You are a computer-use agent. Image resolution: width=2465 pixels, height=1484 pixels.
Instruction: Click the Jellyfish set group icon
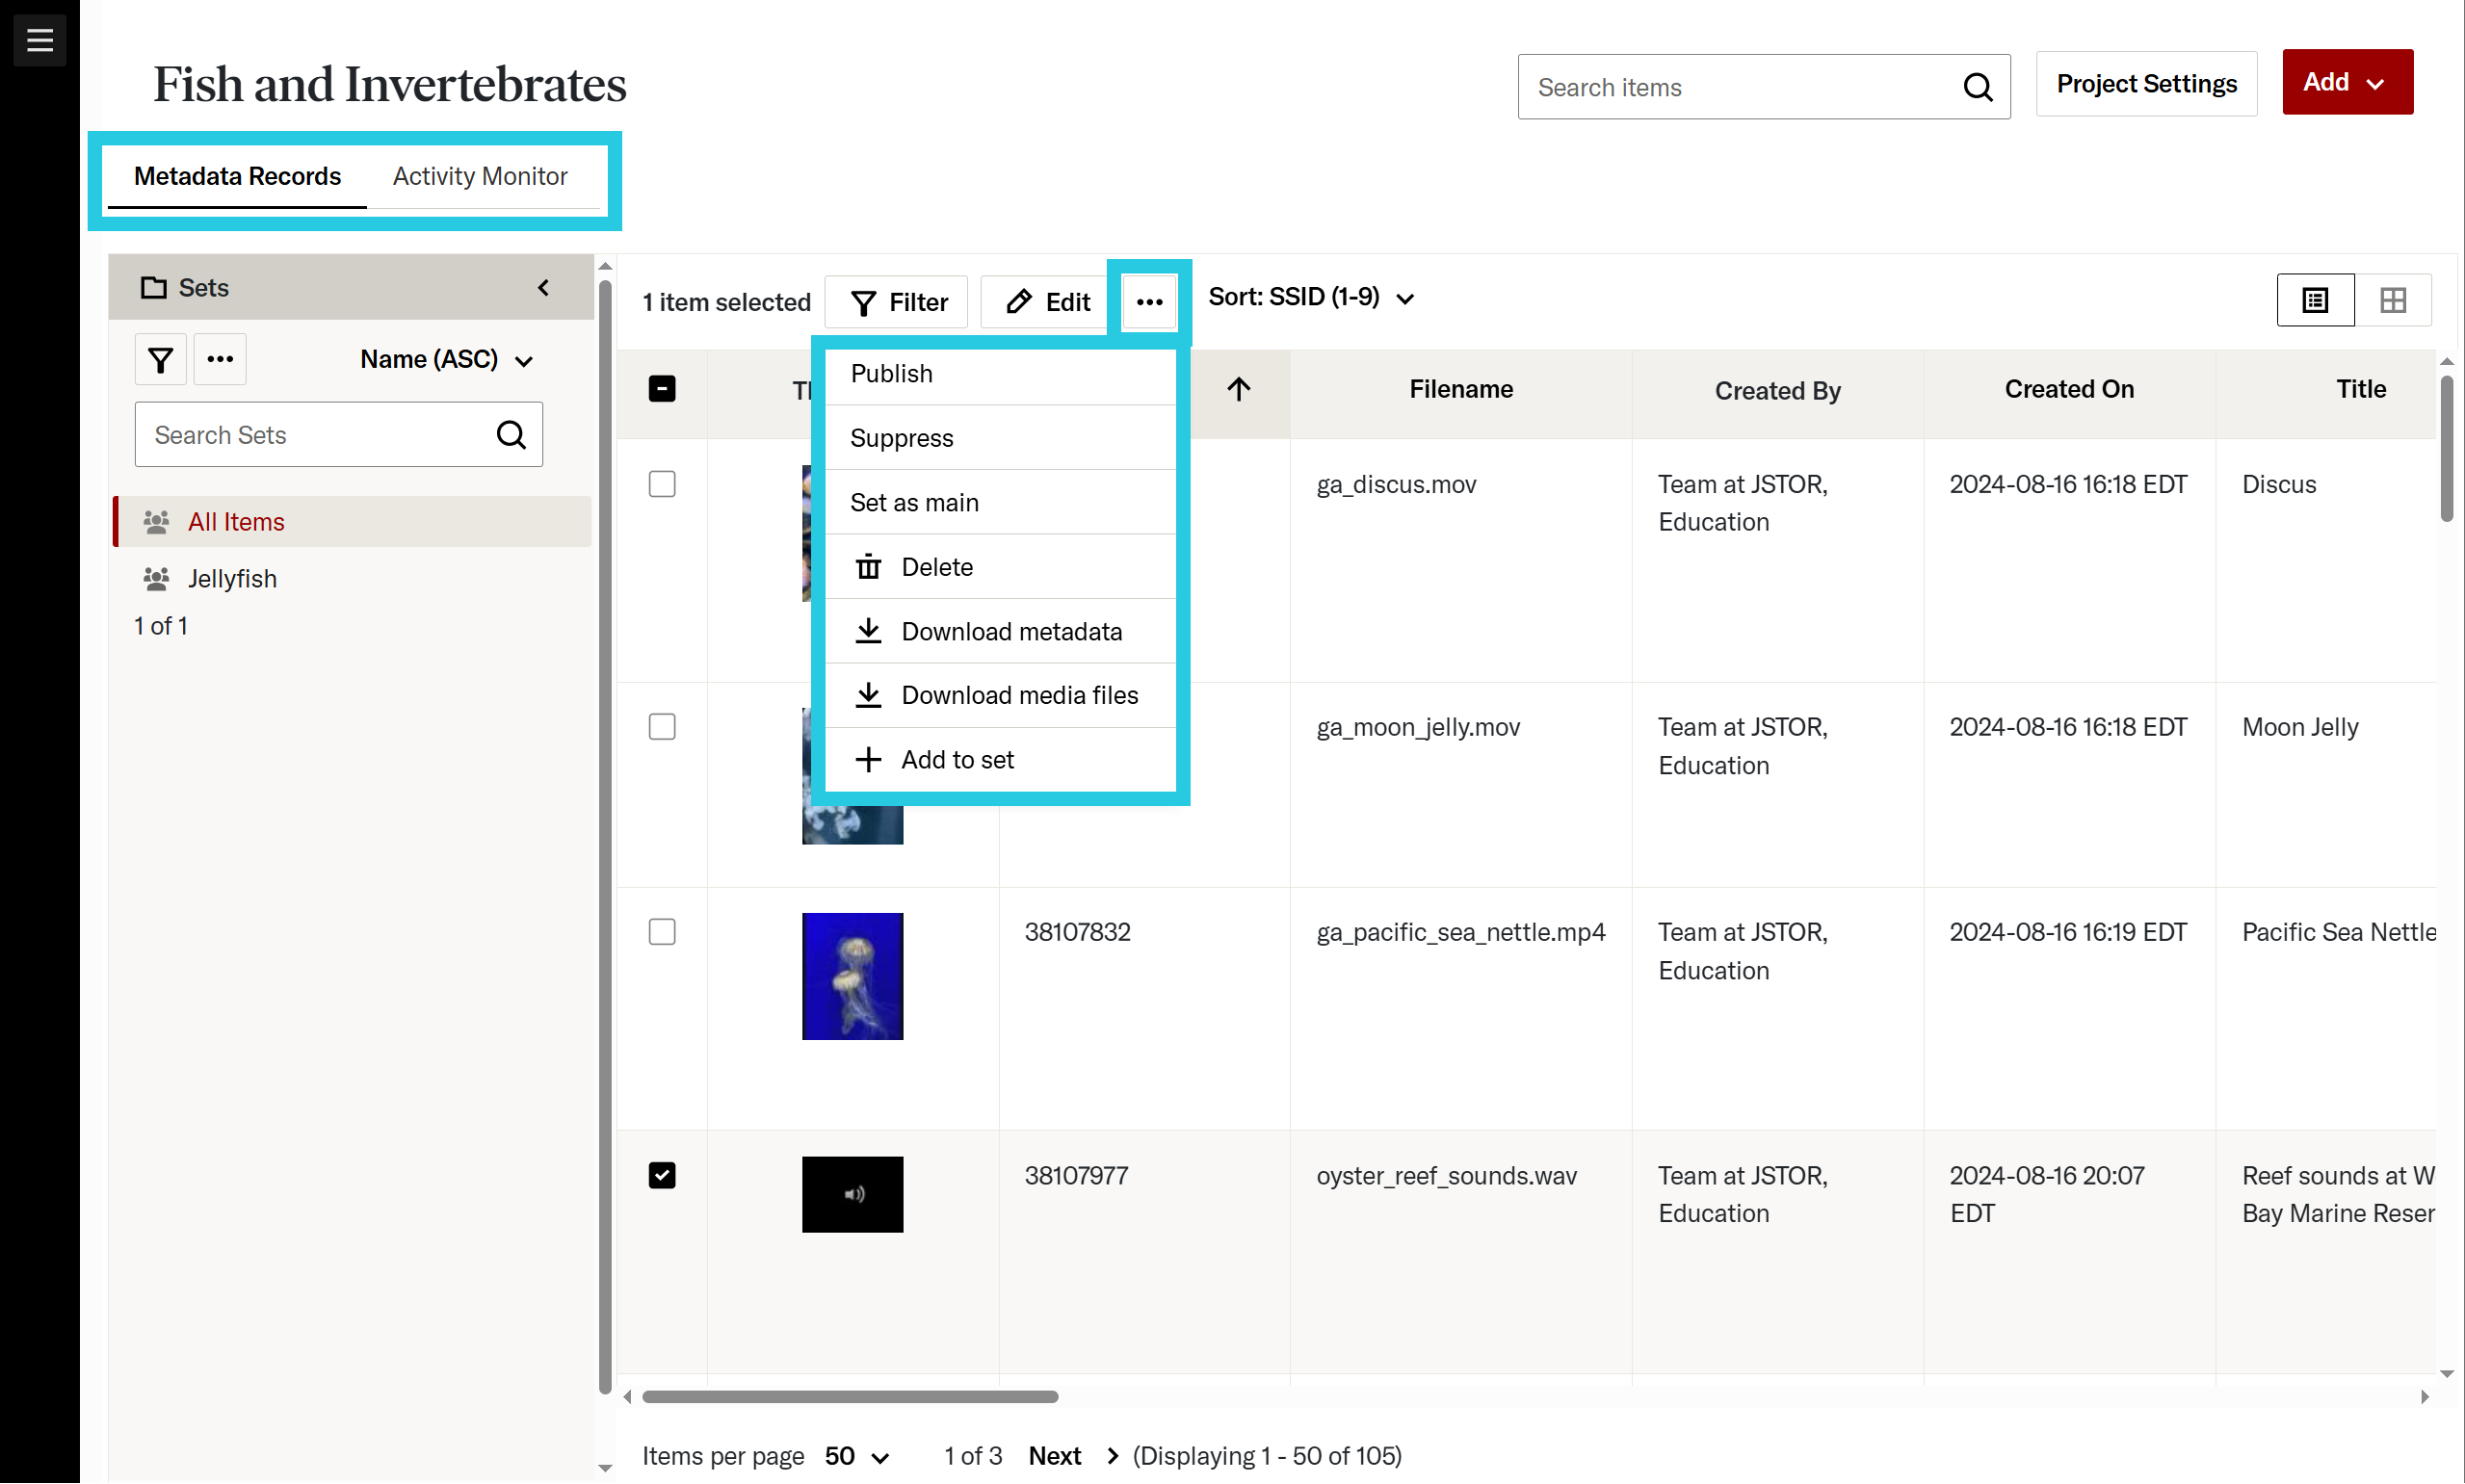click(156, 579)
